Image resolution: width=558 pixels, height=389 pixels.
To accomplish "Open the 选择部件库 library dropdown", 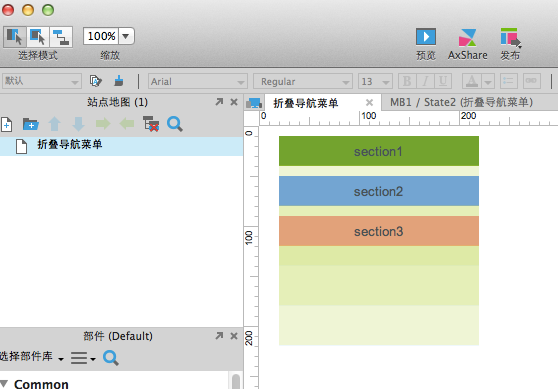I will click(32, 357).
